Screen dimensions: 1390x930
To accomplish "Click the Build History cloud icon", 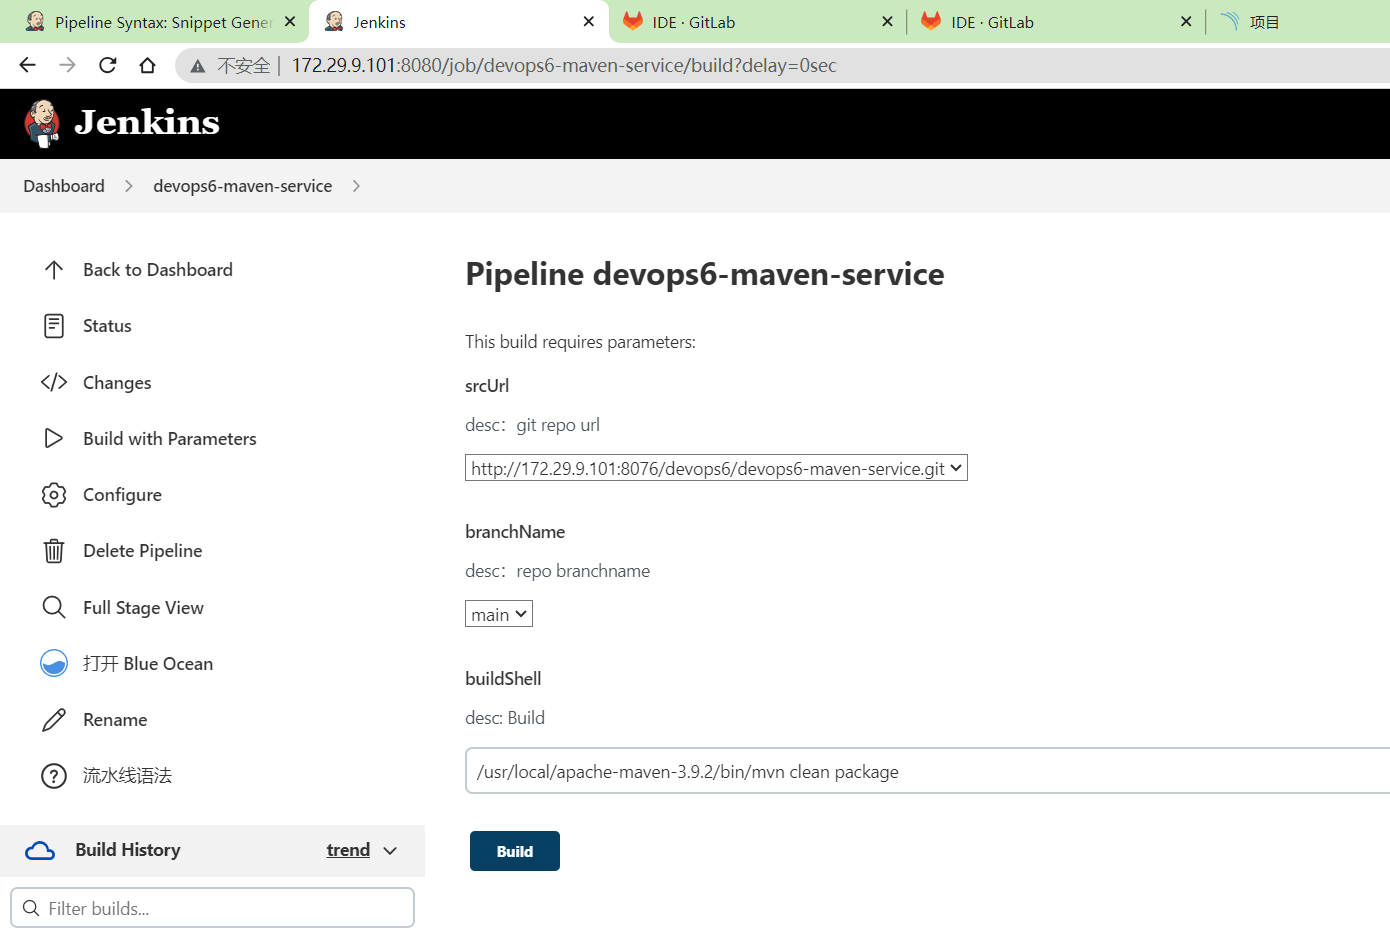I will pos(40,851).
